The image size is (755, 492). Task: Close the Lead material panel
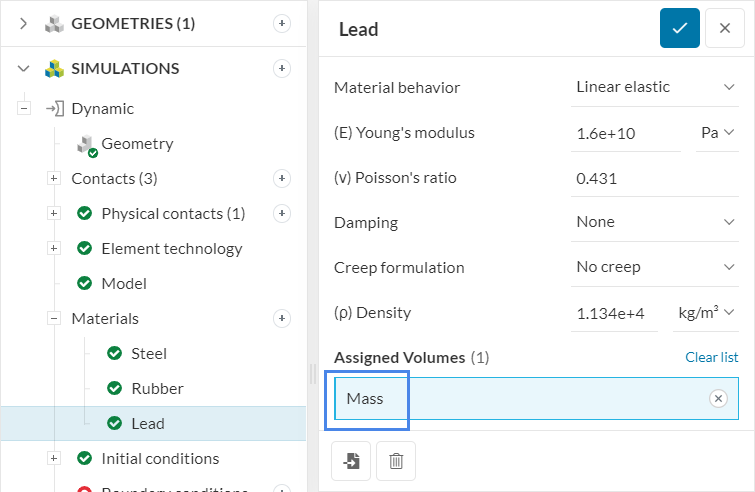724,29
